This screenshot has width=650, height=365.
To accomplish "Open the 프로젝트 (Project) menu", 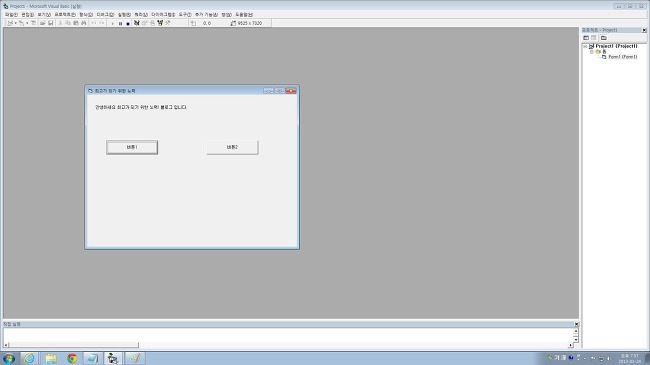I will pos(65,15).
